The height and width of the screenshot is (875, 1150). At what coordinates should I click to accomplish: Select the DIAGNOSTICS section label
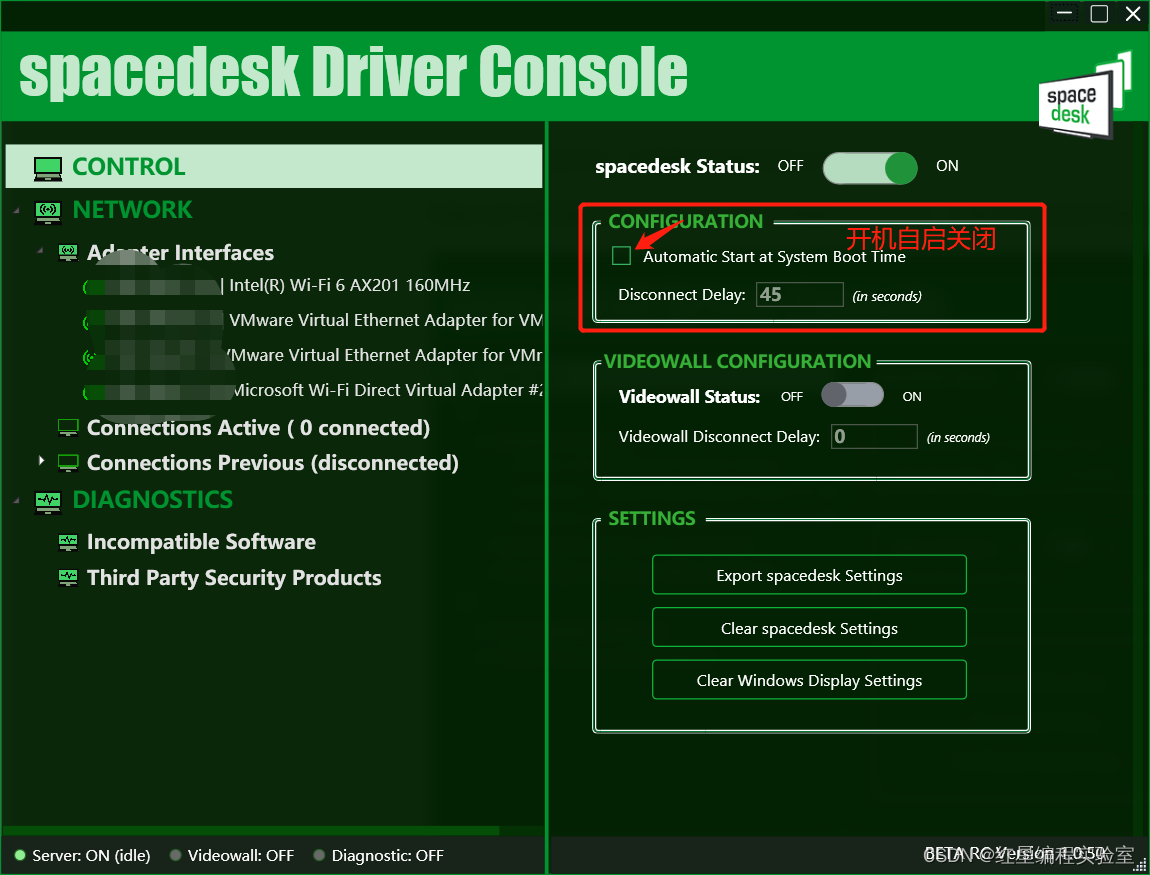coord(153,500)
